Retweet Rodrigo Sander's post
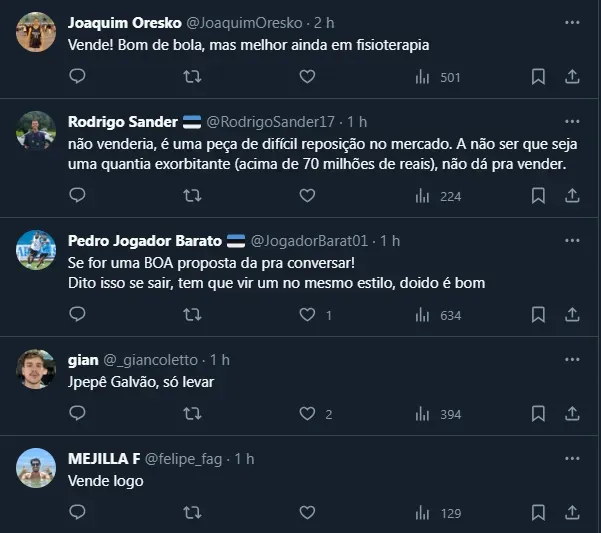This screenshot has height=533, width=601. 193,196
